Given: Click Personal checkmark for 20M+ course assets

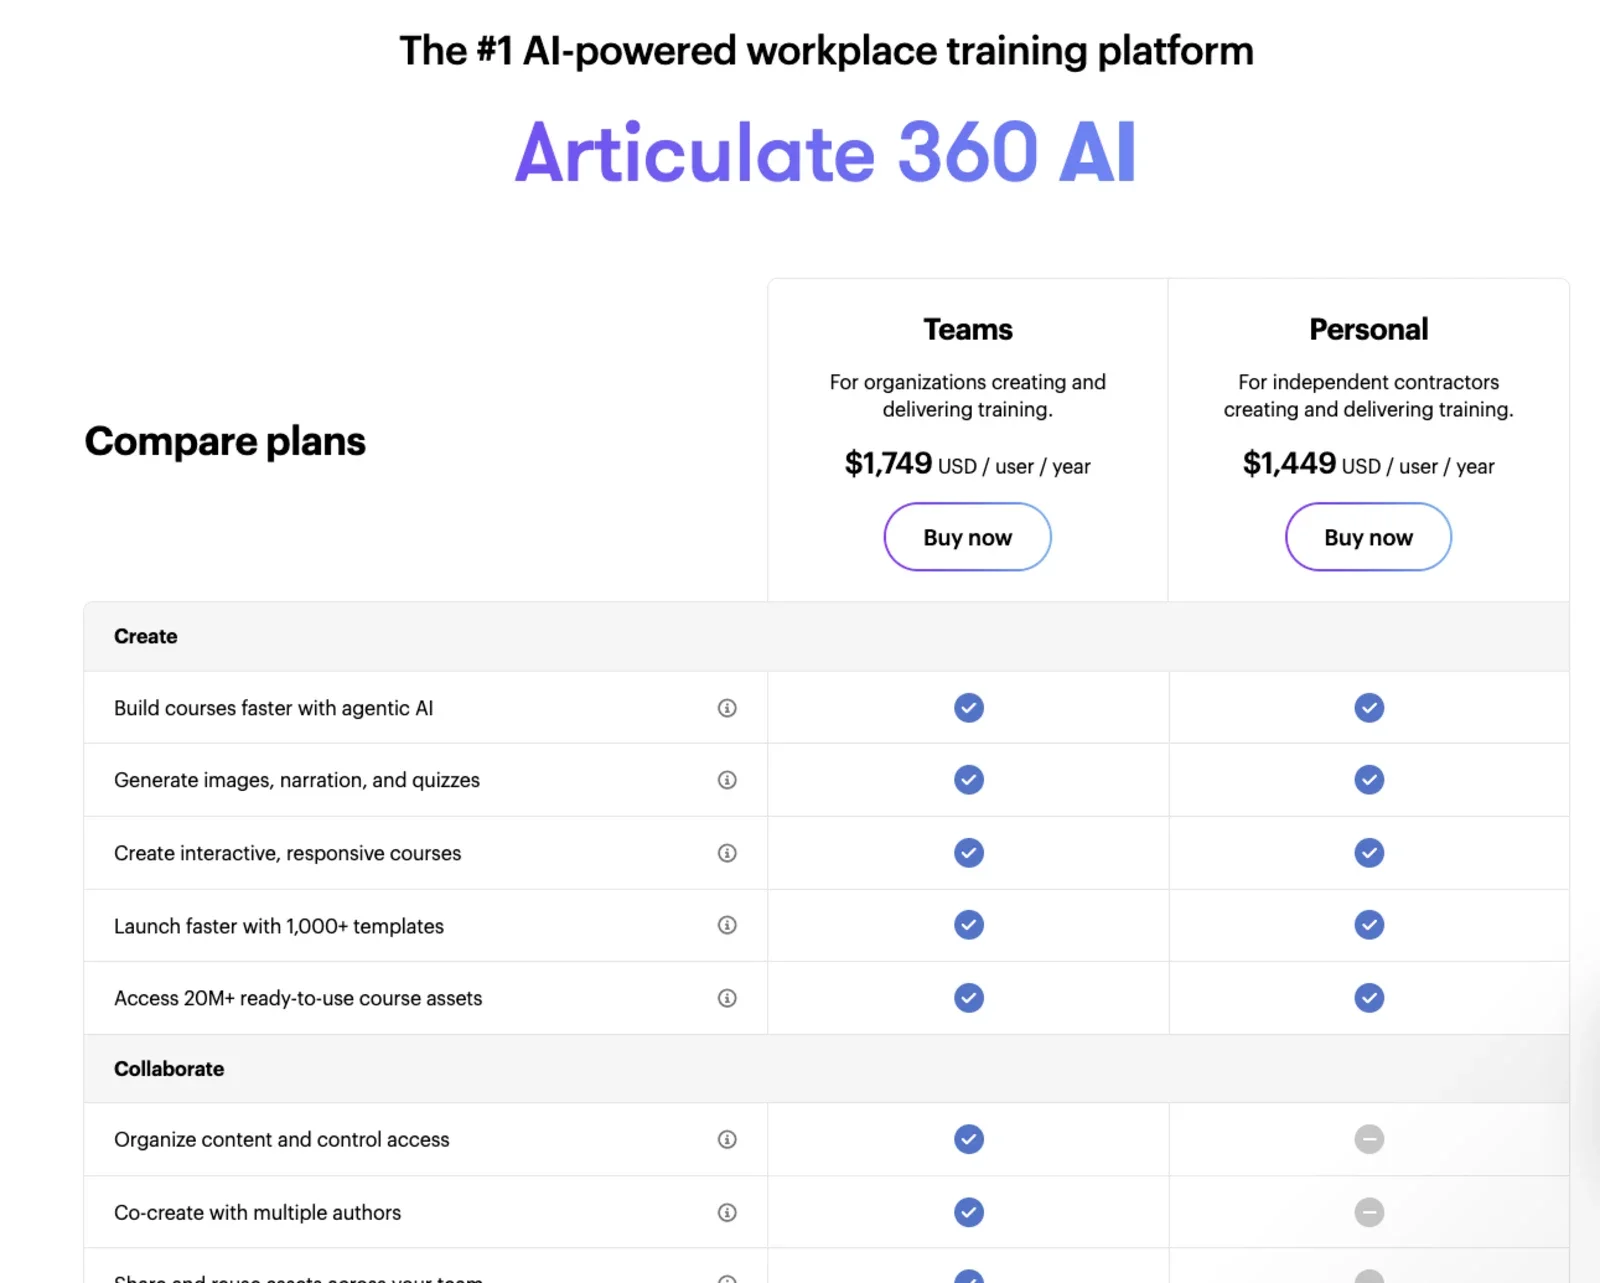Looking at the screenshot, I should pyautogui.click(x=1369, y=998).
